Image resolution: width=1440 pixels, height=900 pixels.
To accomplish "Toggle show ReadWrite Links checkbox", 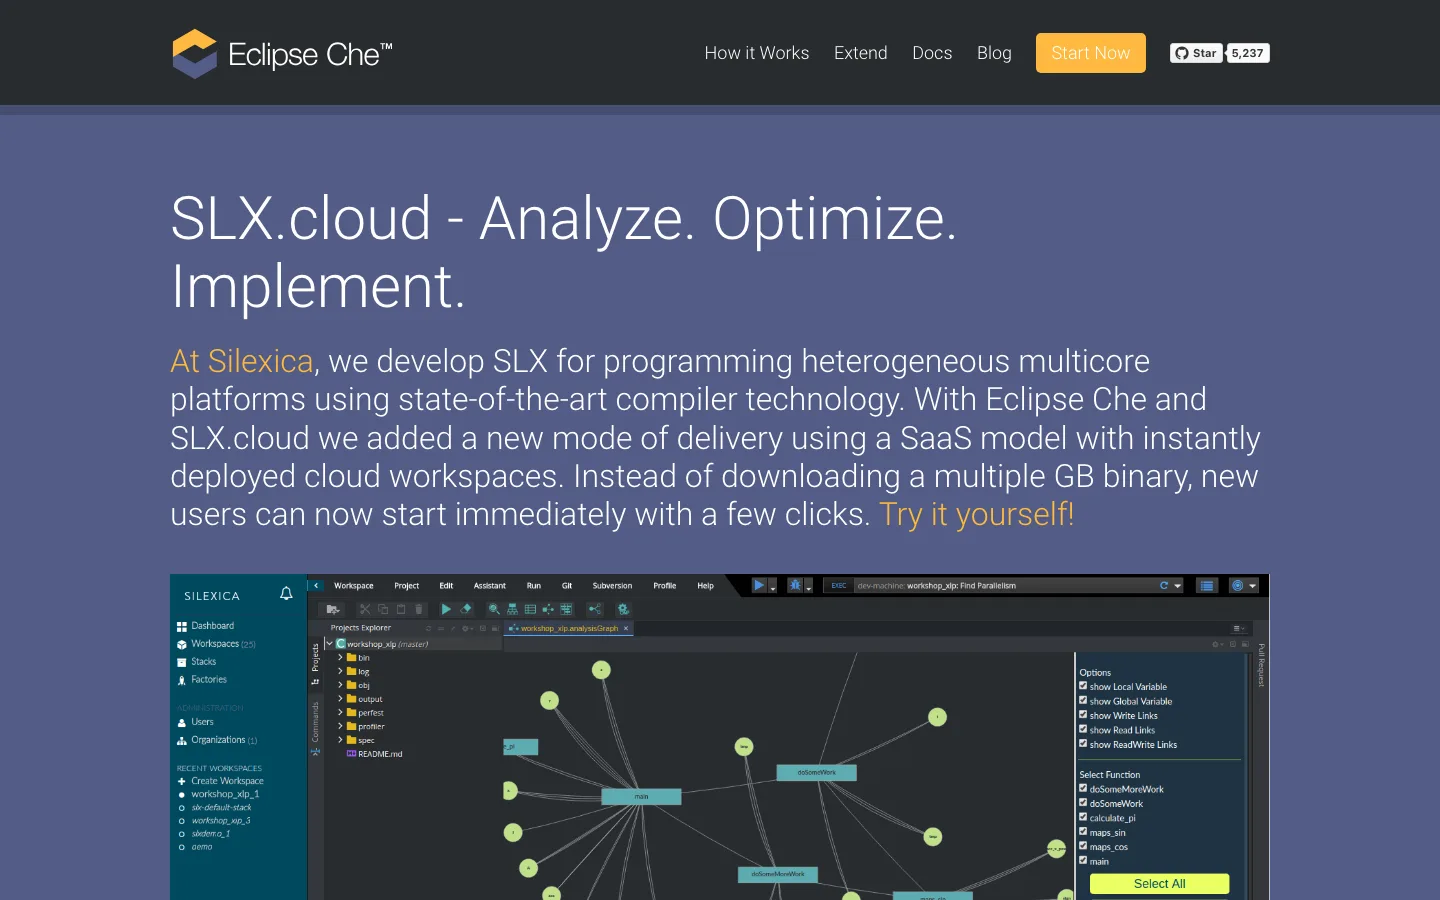I will [1083, 743].
